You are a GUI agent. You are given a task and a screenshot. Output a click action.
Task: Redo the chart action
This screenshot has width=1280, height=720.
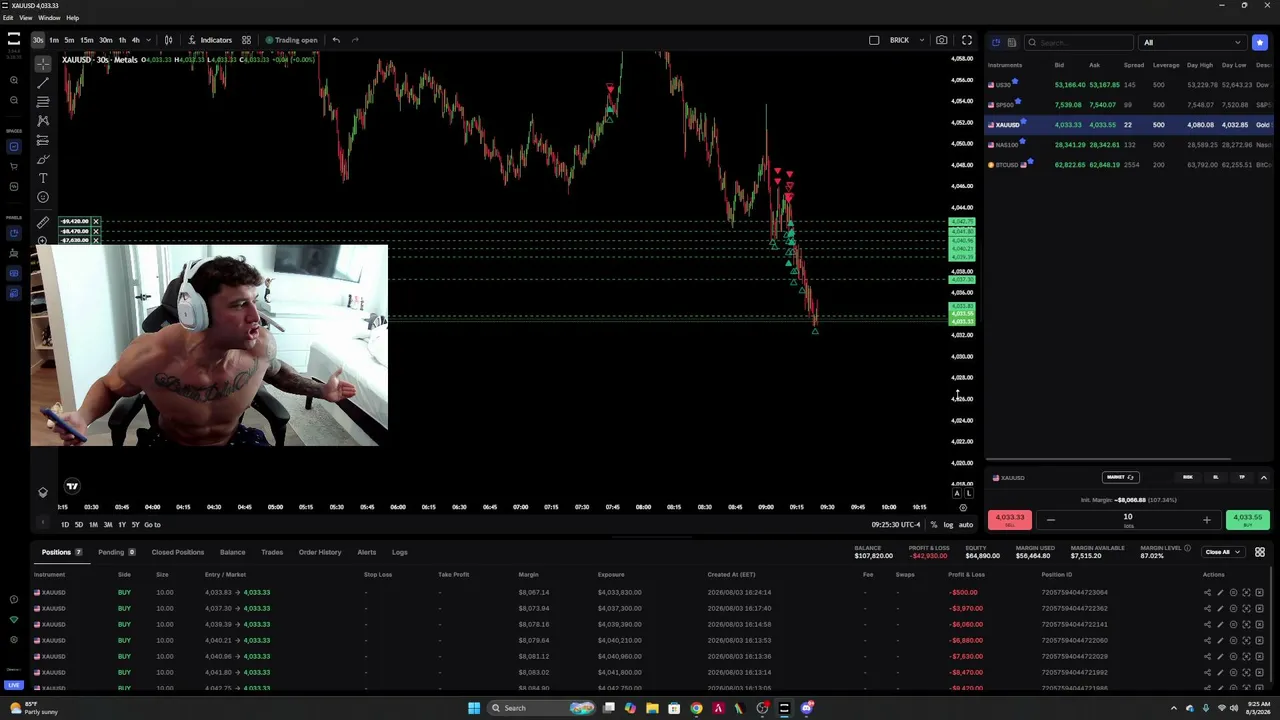(x=355, y=40)
